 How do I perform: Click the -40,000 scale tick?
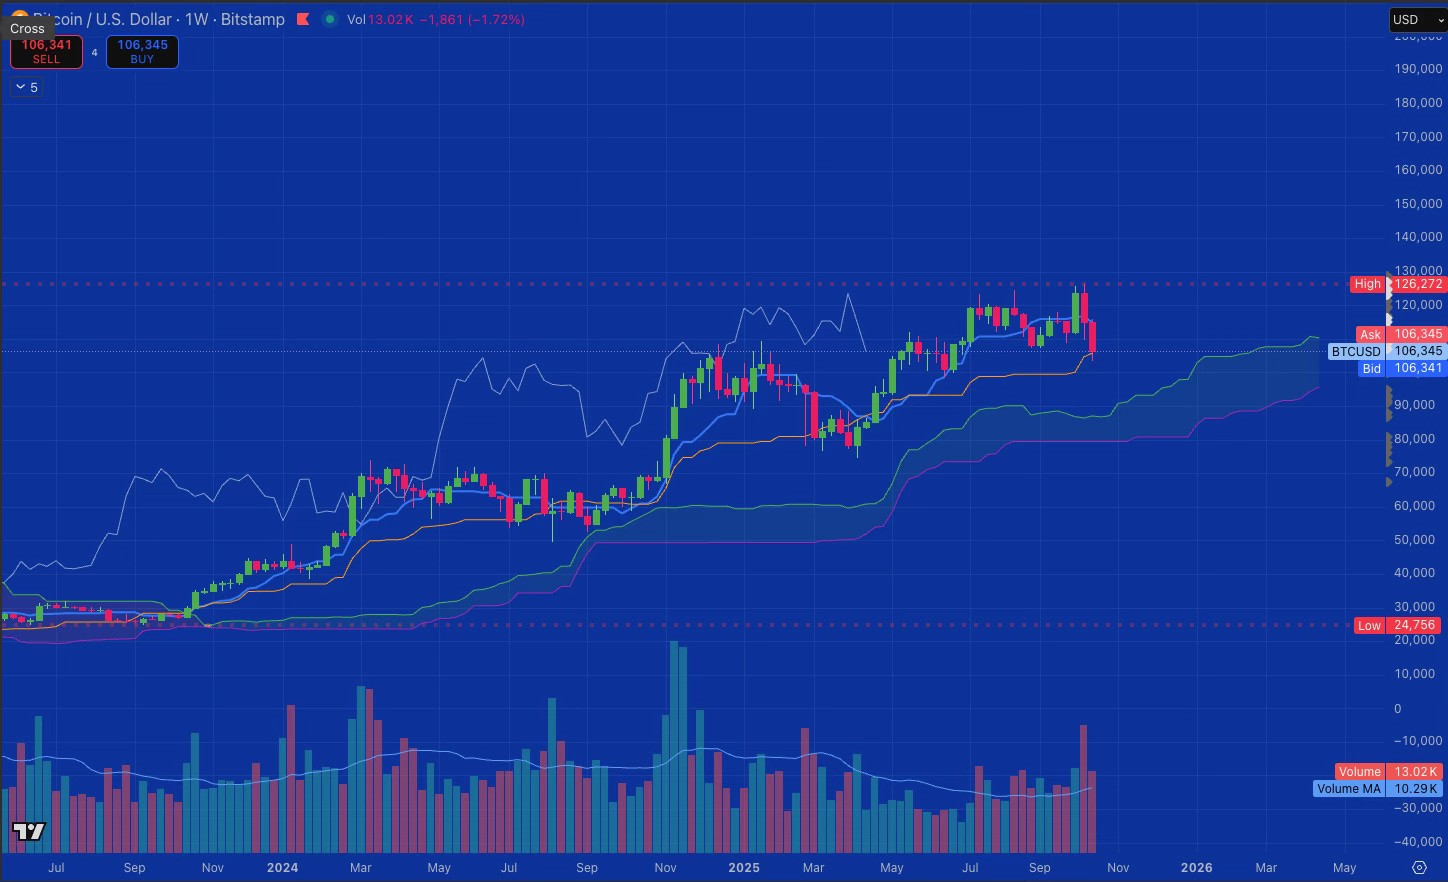coord(1419,841)
